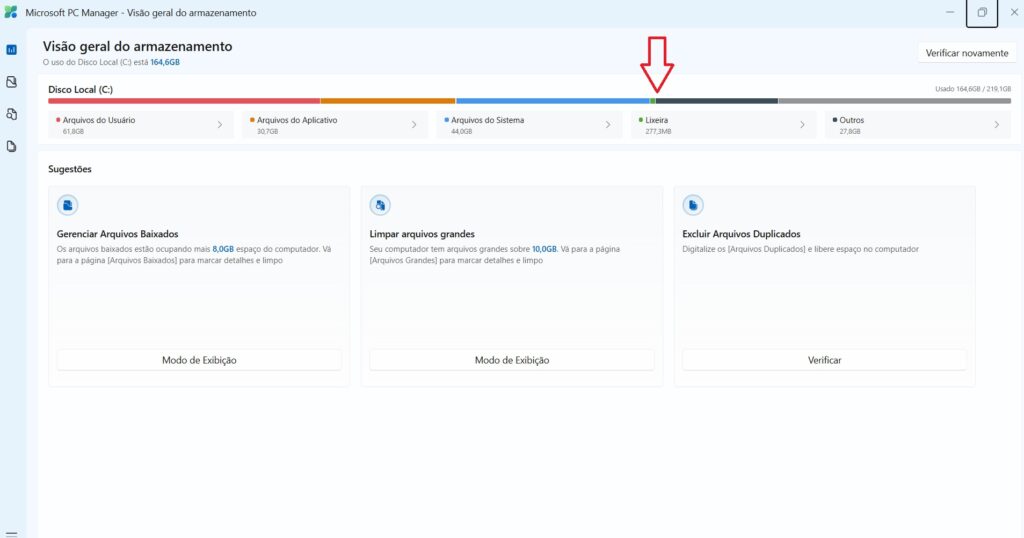Click Modo de Exibição under Limpar arquivos grandes
The height and width of the screenshot is (538, 1024).
pyautogui.click(x=512, y=360)
